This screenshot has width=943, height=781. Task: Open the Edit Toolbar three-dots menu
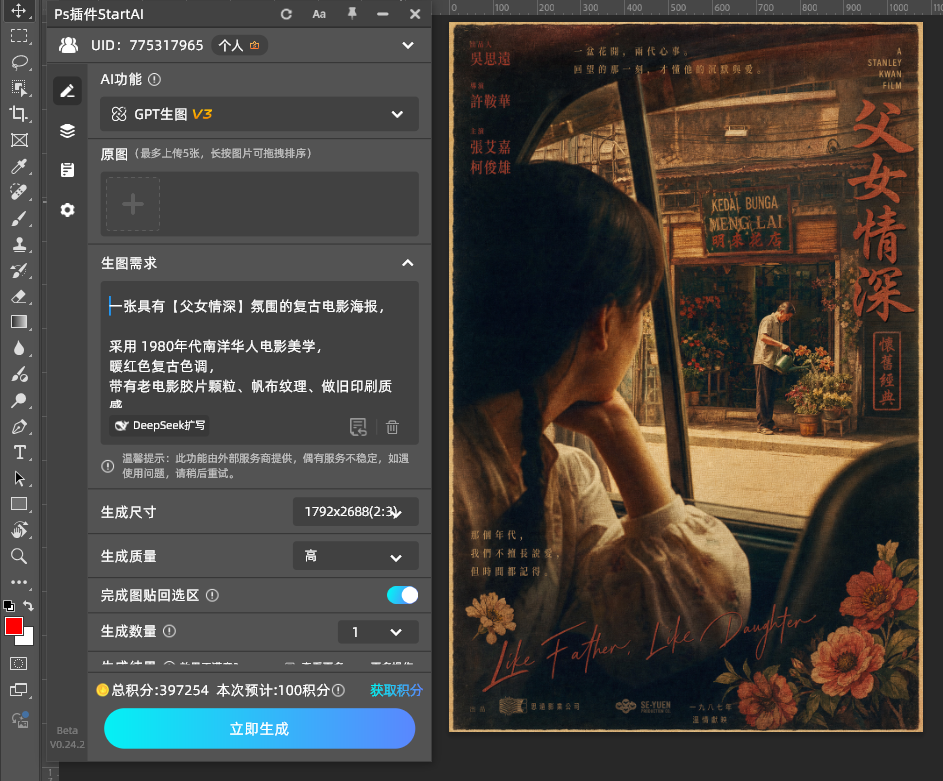(x=19, y=582)
